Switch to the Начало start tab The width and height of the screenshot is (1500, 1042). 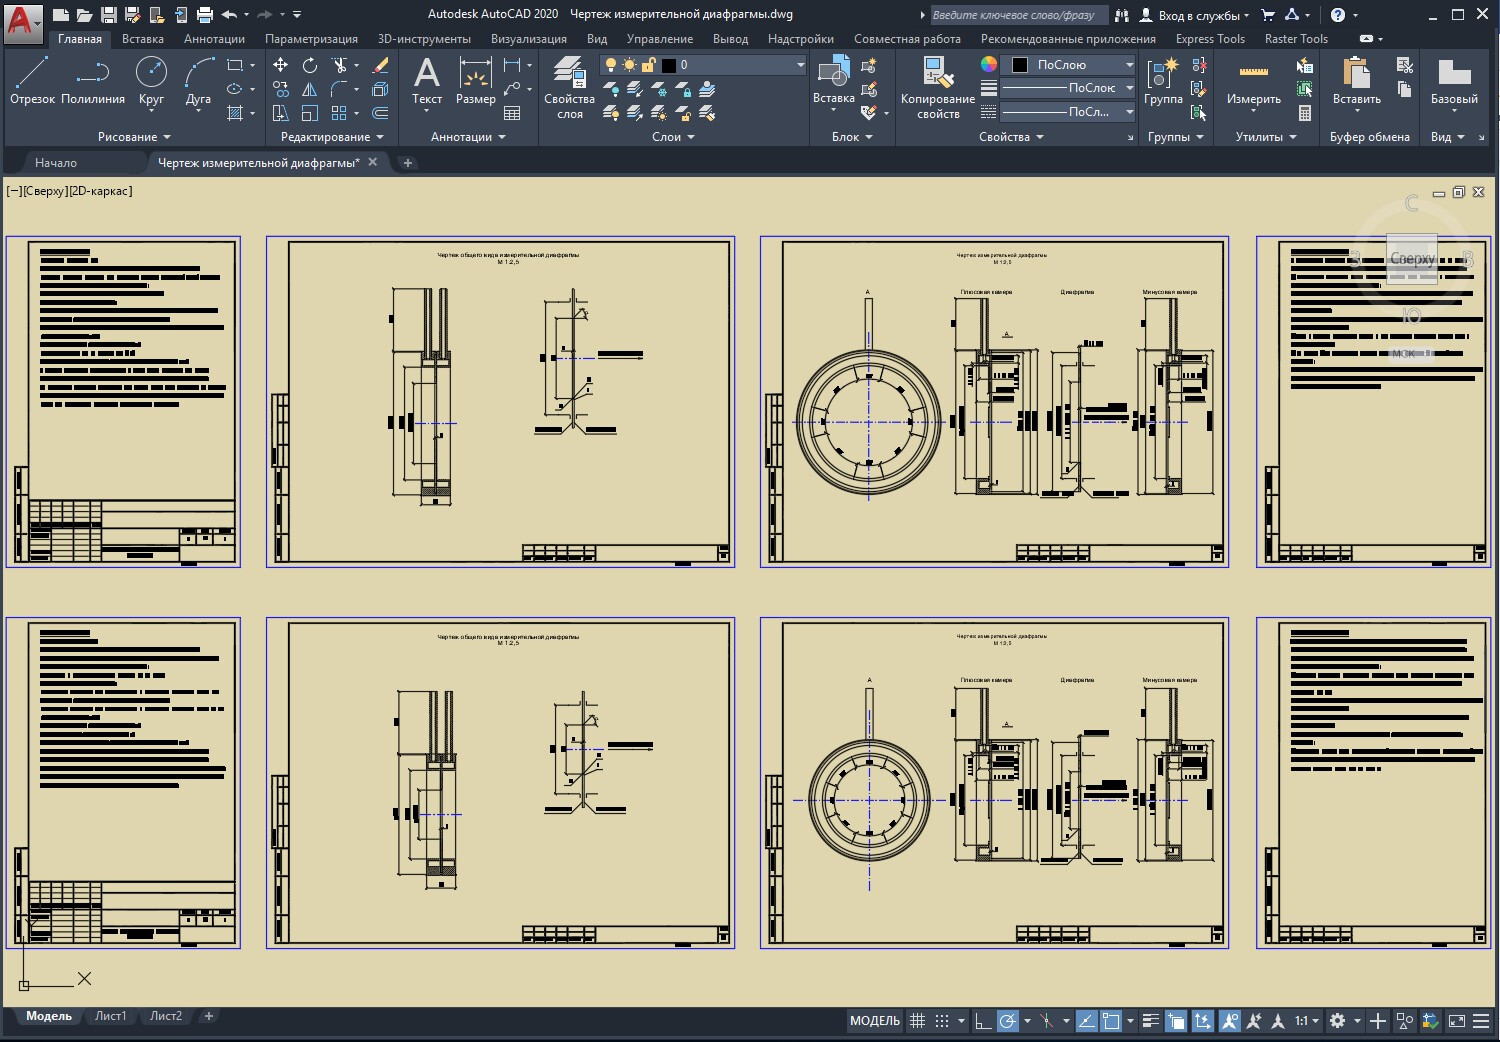pyautogui.click(x=56, y=162)
